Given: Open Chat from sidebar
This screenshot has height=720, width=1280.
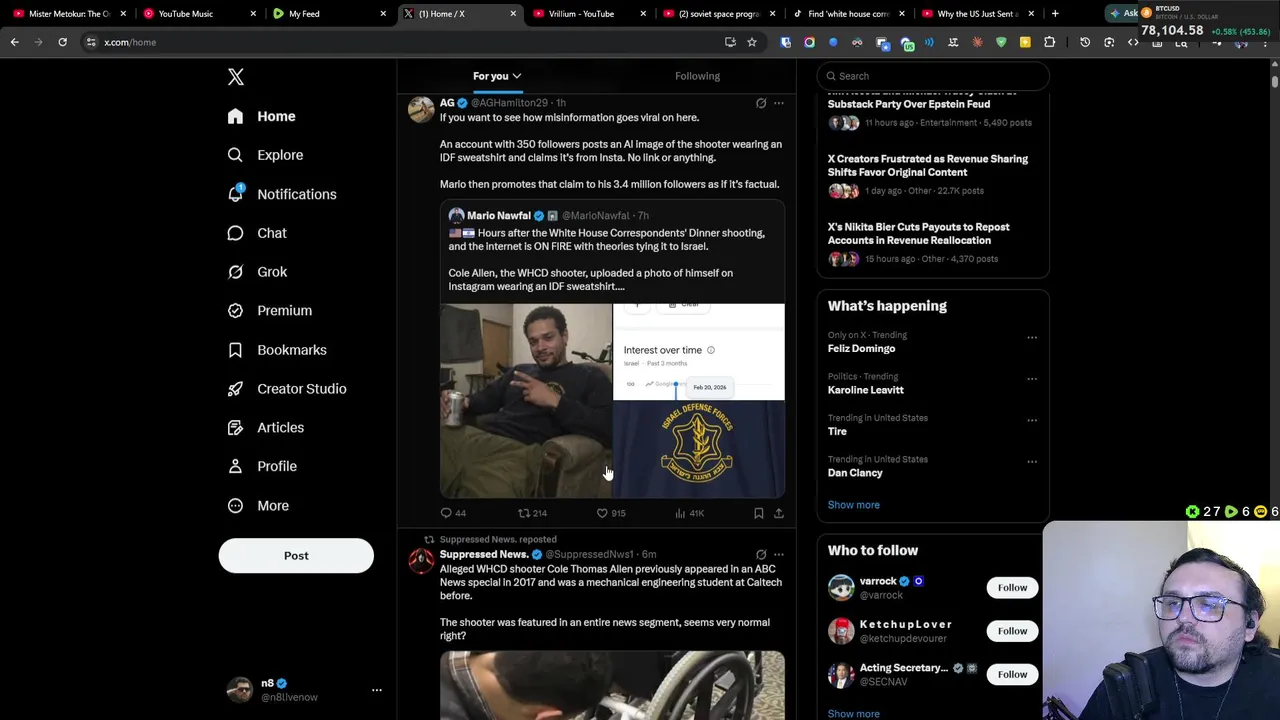Looking at the screenshot, I should pos(257,233).
